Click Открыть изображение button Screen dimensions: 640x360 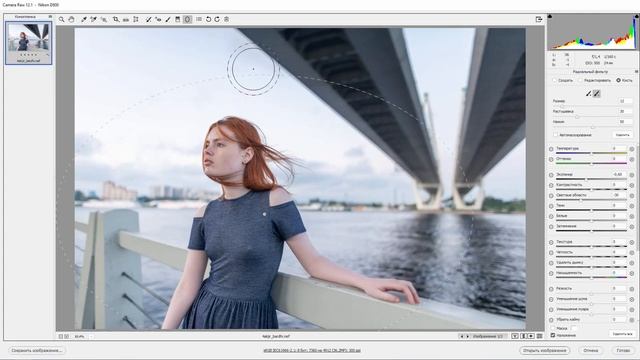(x=544, y=350)
